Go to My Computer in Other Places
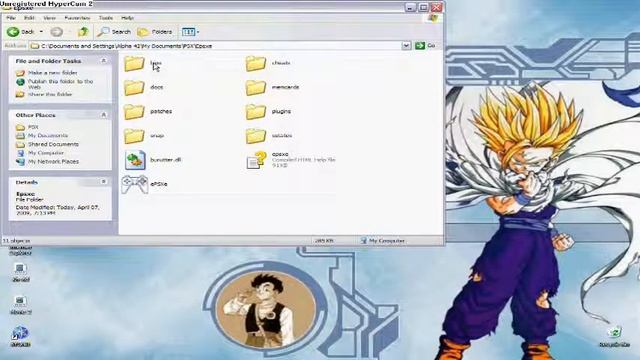 [x=46, y=153]
